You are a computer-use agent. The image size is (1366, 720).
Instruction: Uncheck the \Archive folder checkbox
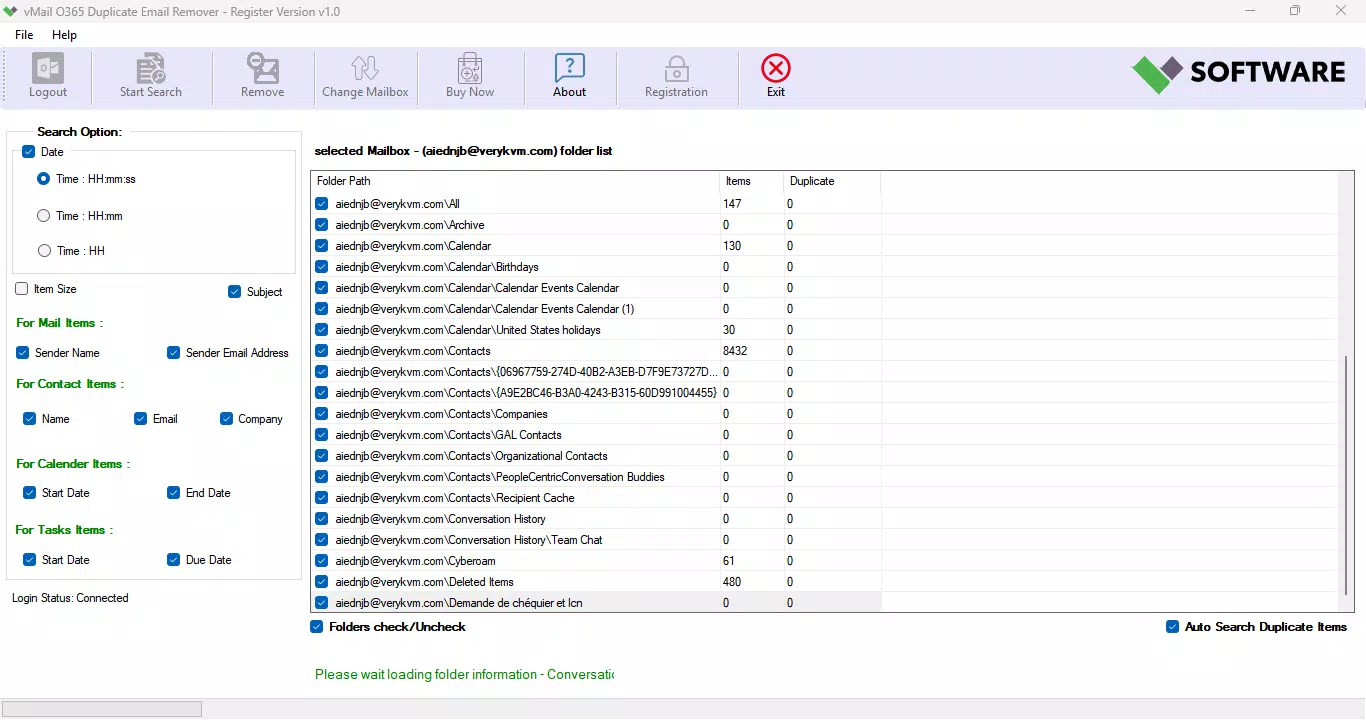point(321,225)
